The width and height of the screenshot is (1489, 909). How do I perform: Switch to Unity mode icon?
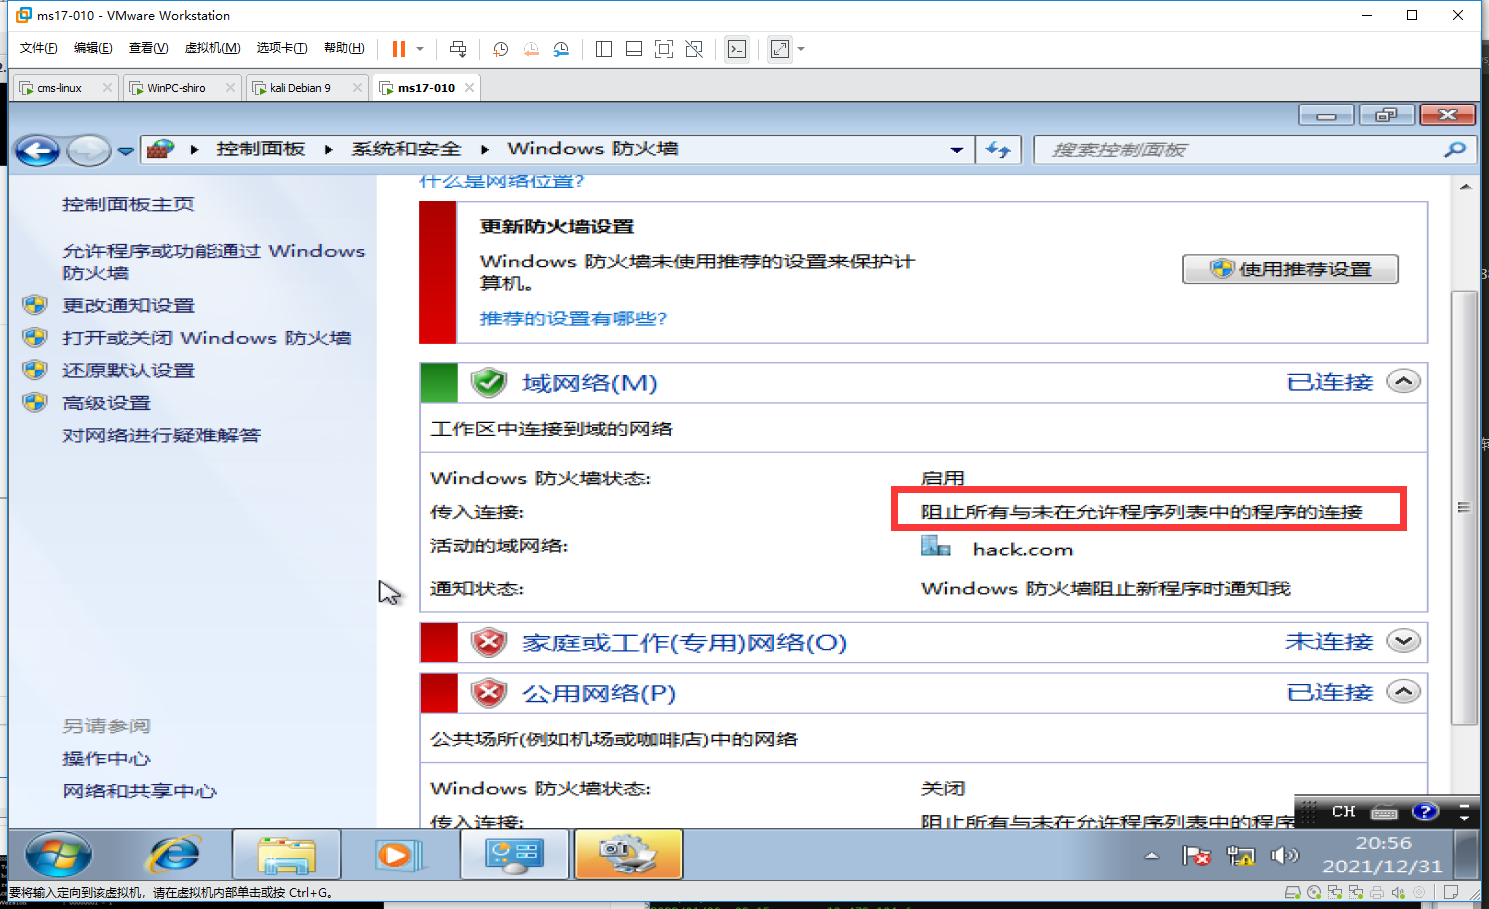694,49
